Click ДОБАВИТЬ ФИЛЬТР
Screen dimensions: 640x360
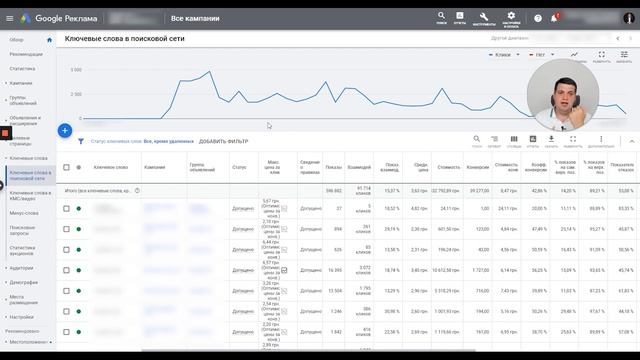[223, 142]
